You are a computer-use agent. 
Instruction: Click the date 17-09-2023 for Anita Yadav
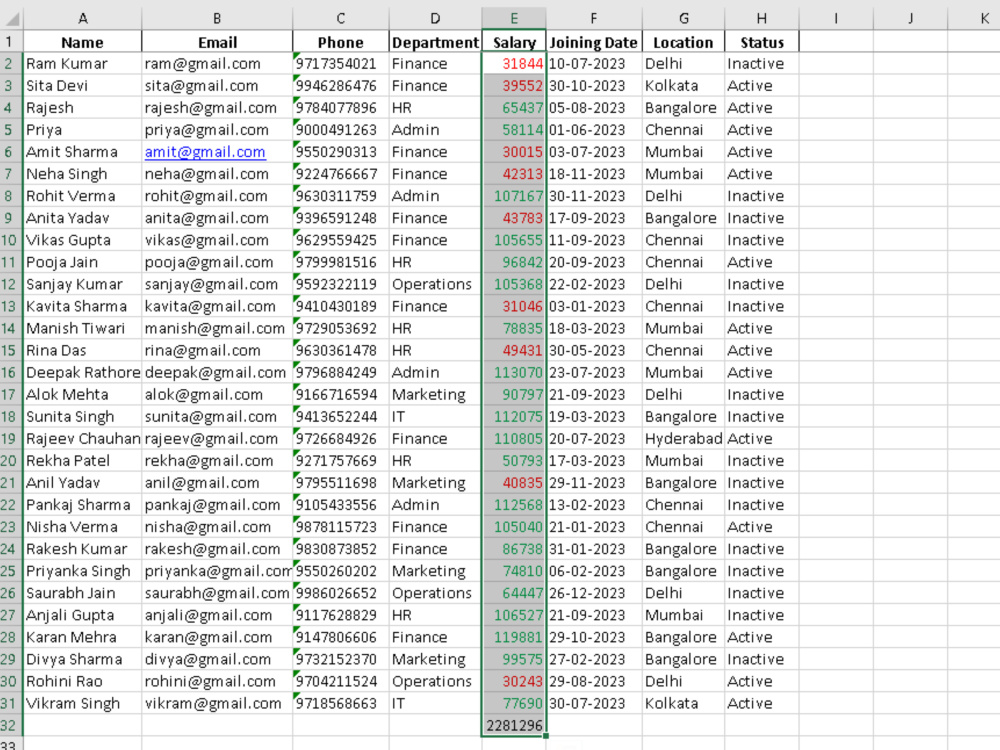pos(594,218)
